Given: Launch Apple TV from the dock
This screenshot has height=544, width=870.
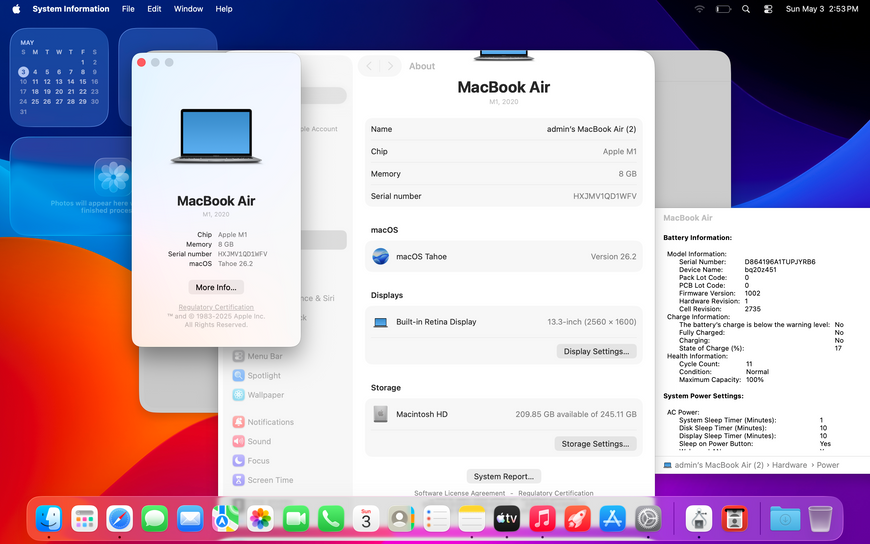Looking at the screenshot, I should [507, 519].
